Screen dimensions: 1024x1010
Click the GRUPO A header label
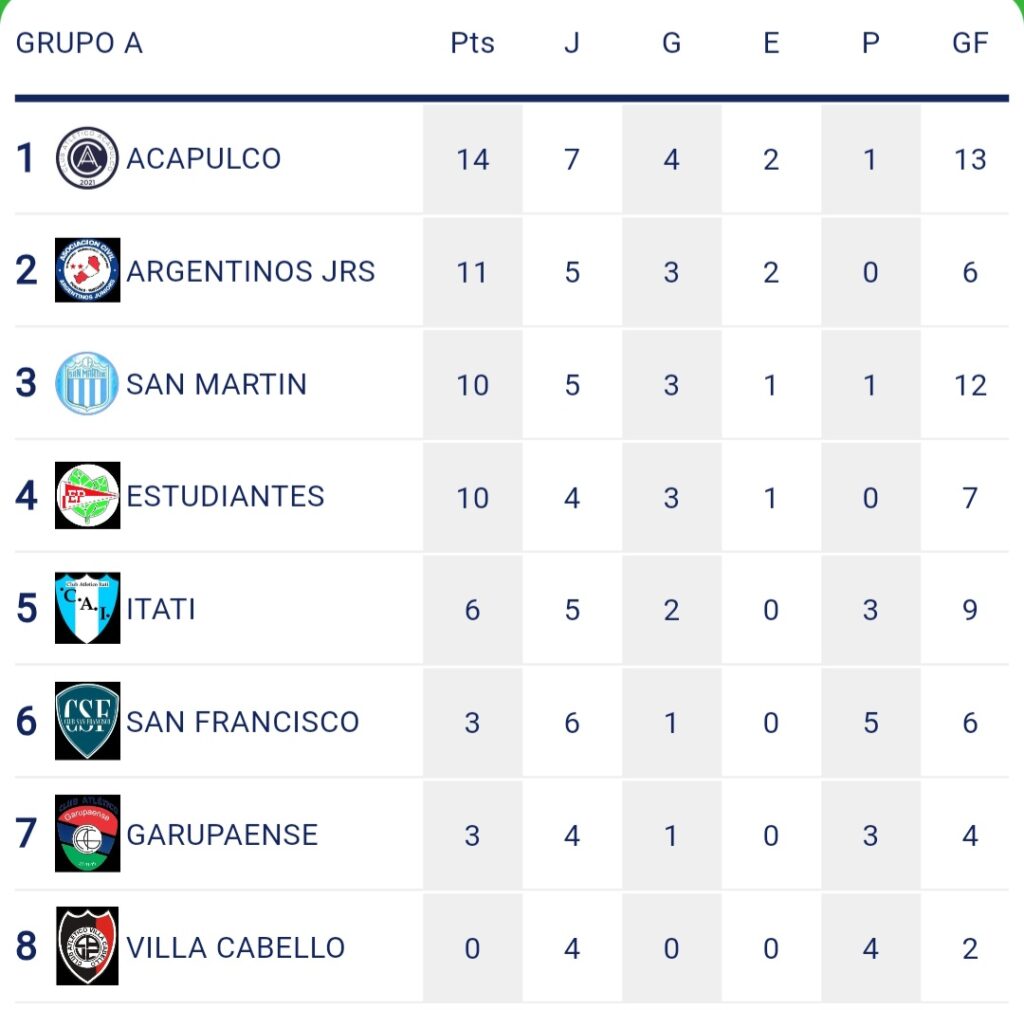[80, 43]
